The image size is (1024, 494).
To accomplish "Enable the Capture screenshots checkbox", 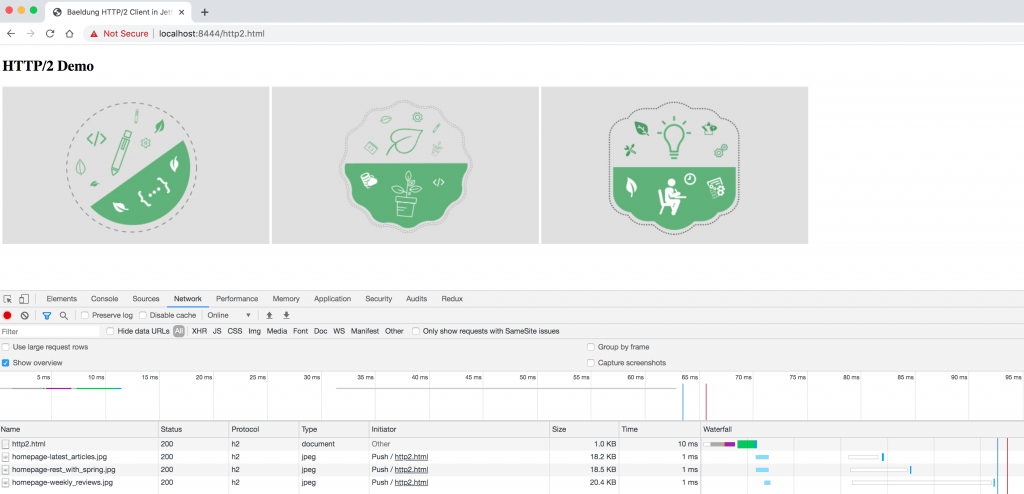I will (591, 363).
